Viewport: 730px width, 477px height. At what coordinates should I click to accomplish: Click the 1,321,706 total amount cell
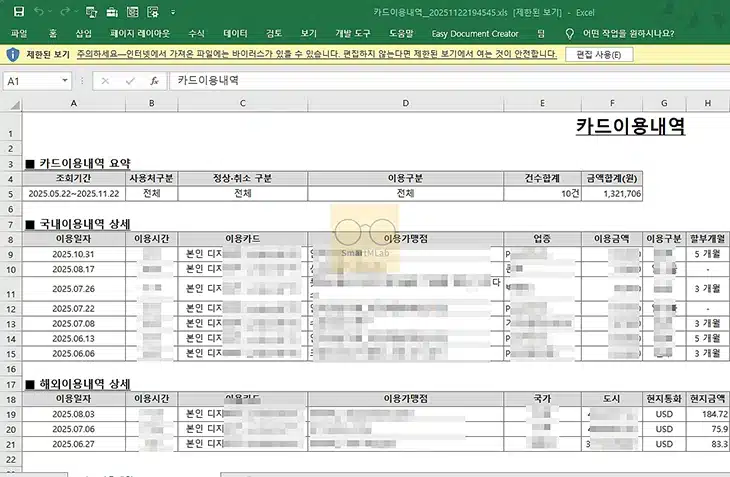pos(612,194)
